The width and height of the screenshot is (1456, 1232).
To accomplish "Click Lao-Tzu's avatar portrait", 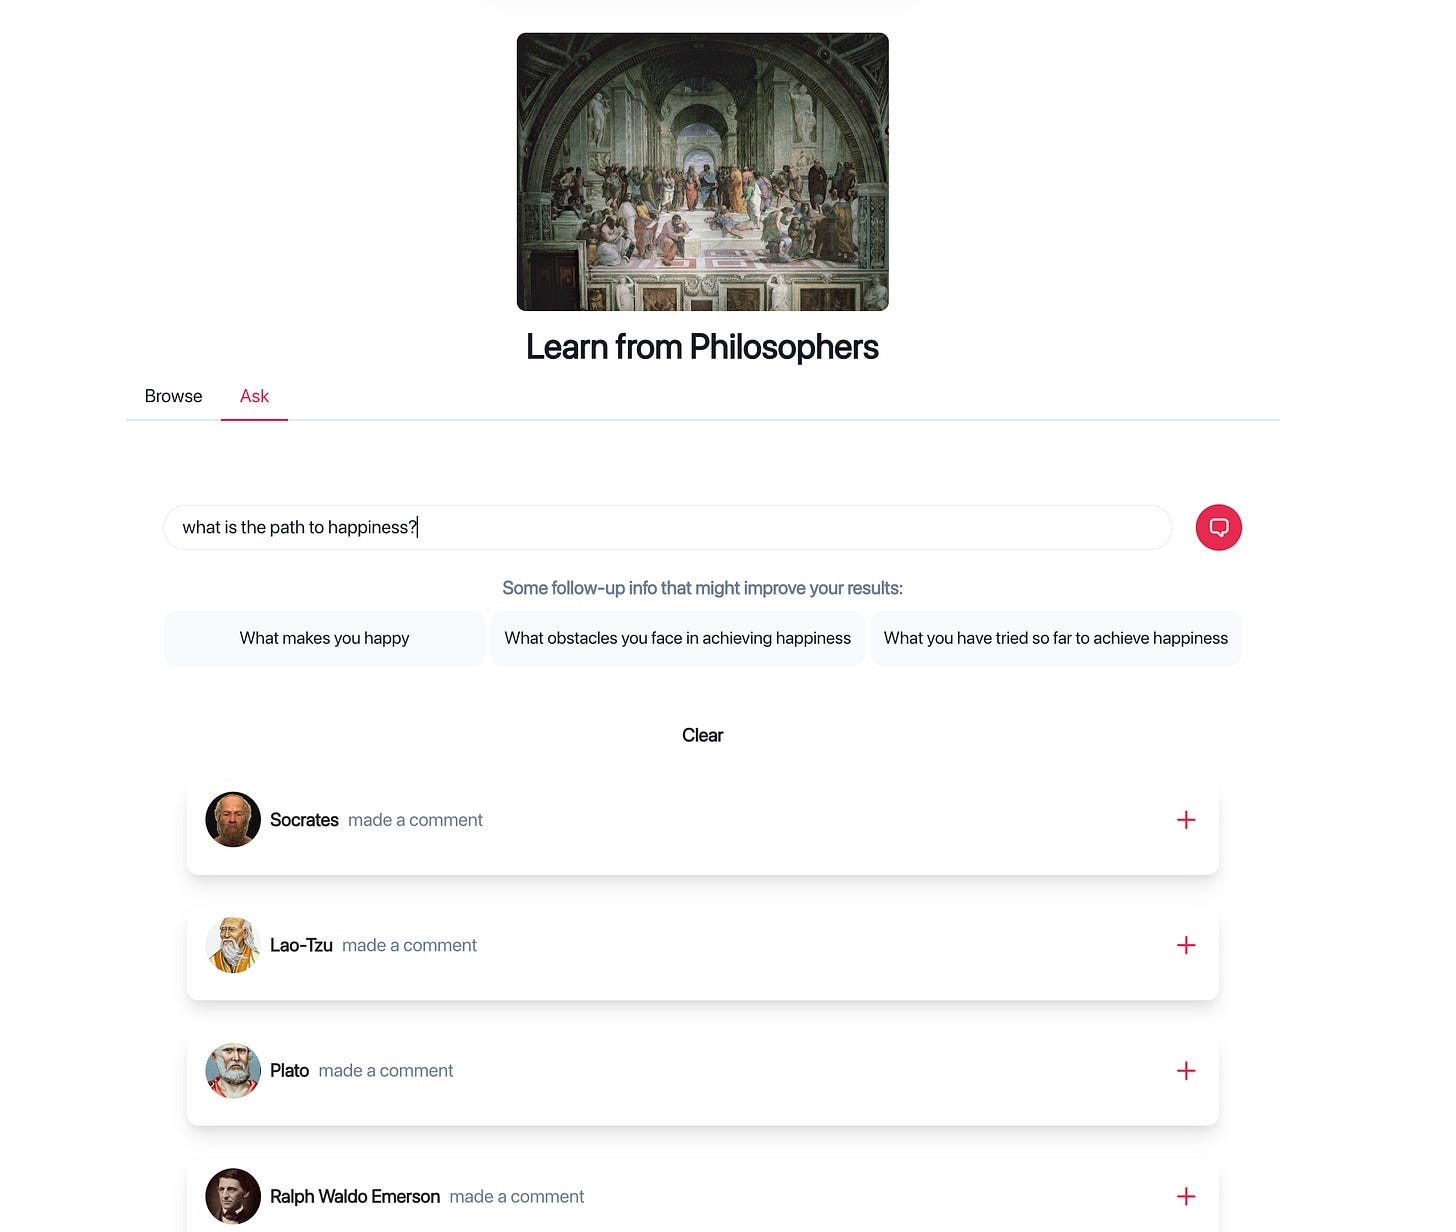I will 233,945.
